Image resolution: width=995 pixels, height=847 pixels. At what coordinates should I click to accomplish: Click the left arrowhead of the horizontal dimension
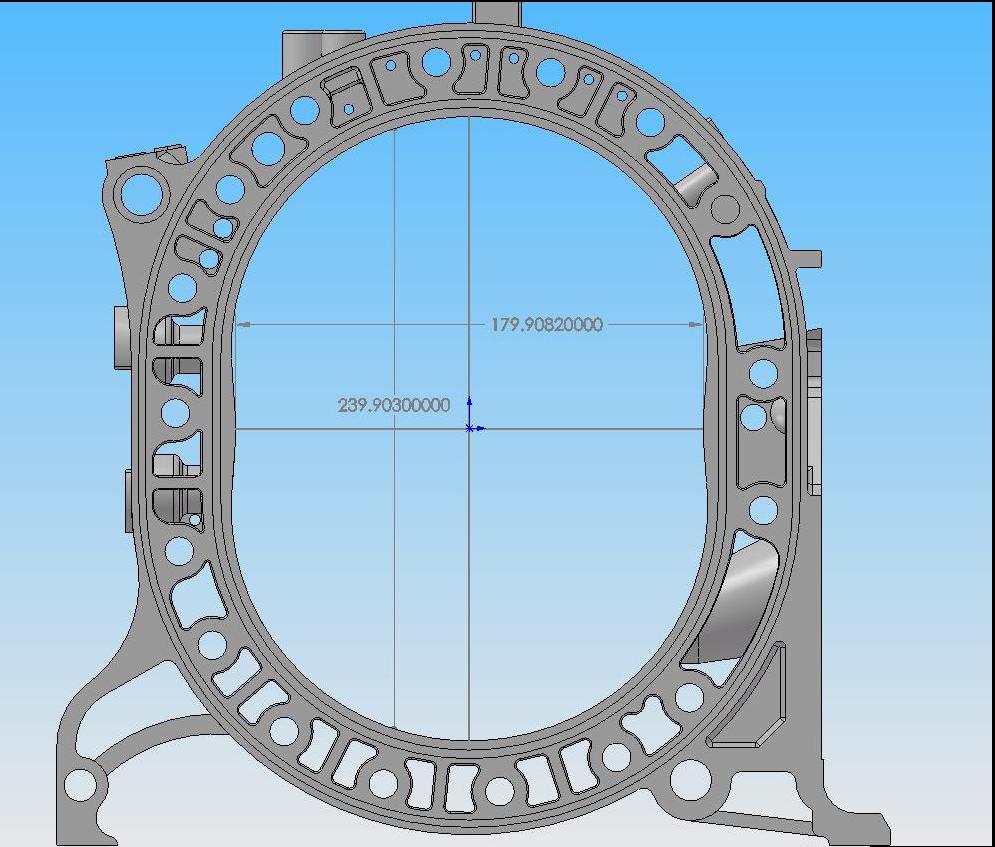(242, 324)
